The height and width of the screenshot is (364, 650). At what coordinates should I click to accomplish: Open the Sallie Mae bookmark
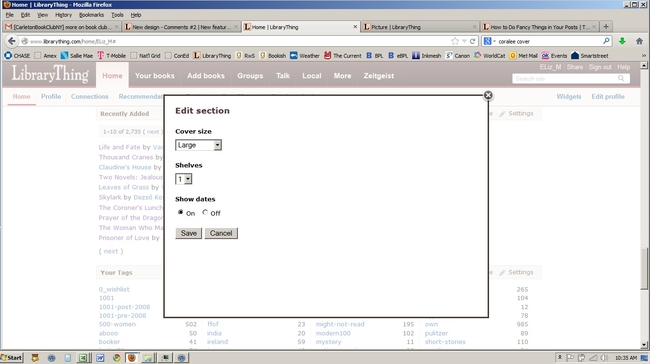click(77, 56)
